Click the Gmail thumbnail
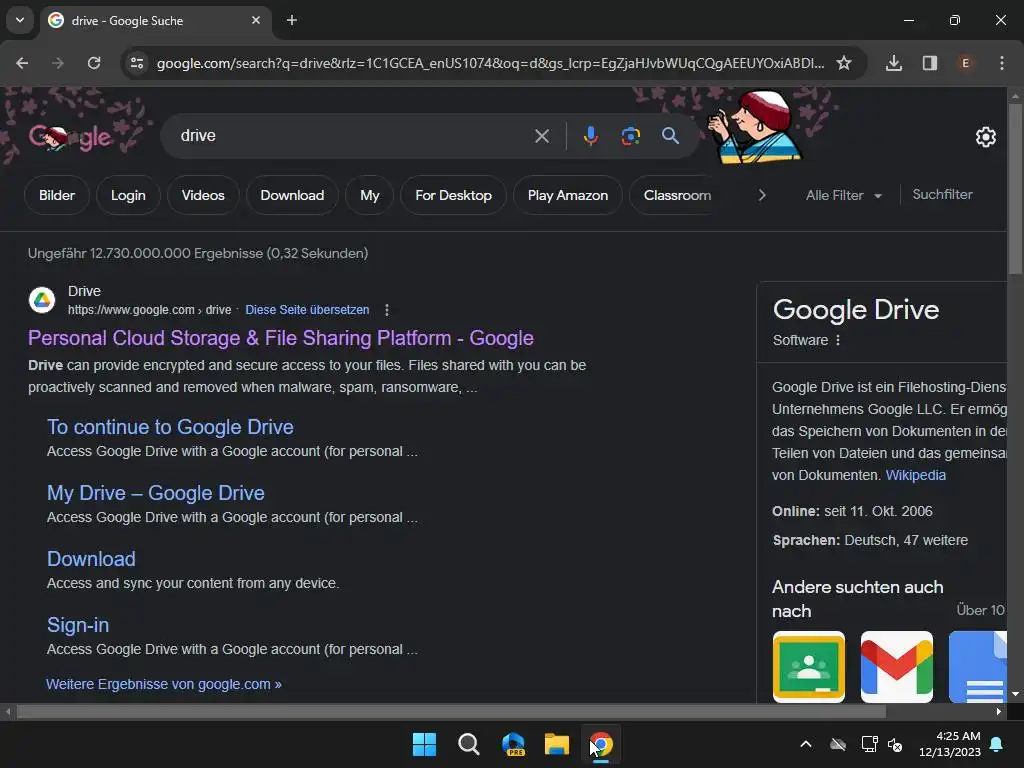Screen dimensions: 1024x768 click(897, 667)
